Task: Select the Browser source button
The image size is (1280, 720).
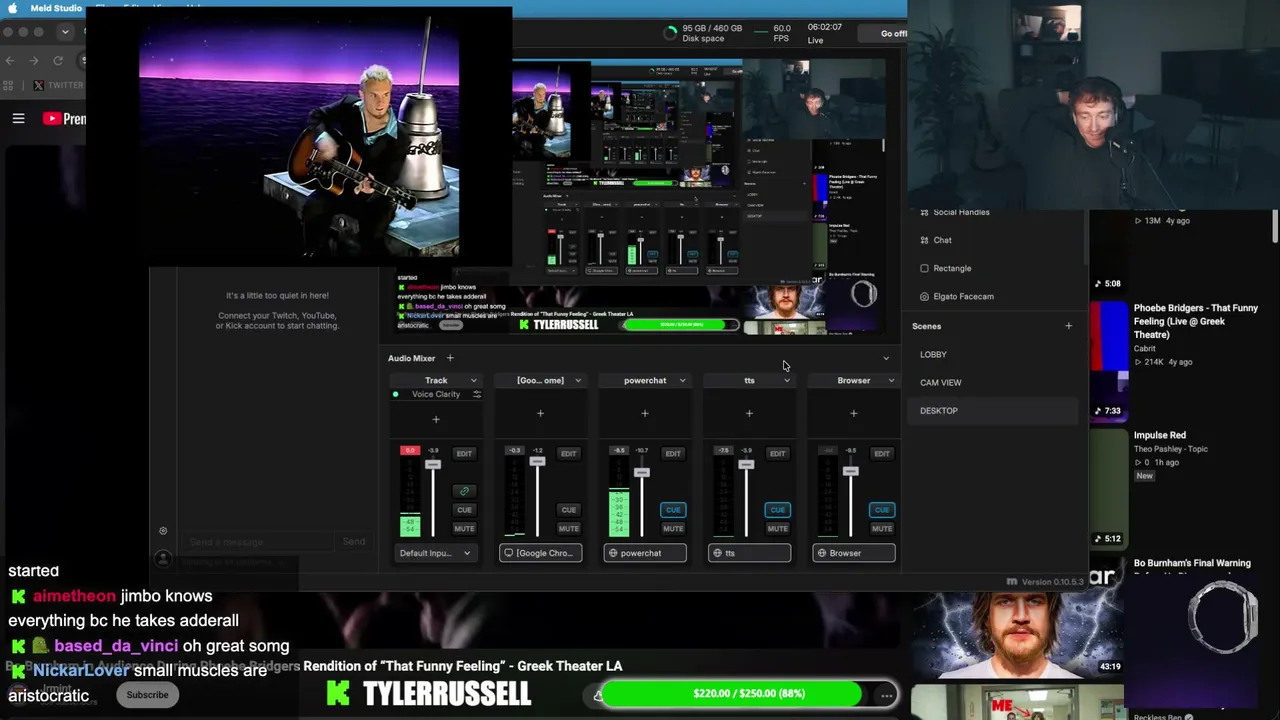Action: (853, 553)
